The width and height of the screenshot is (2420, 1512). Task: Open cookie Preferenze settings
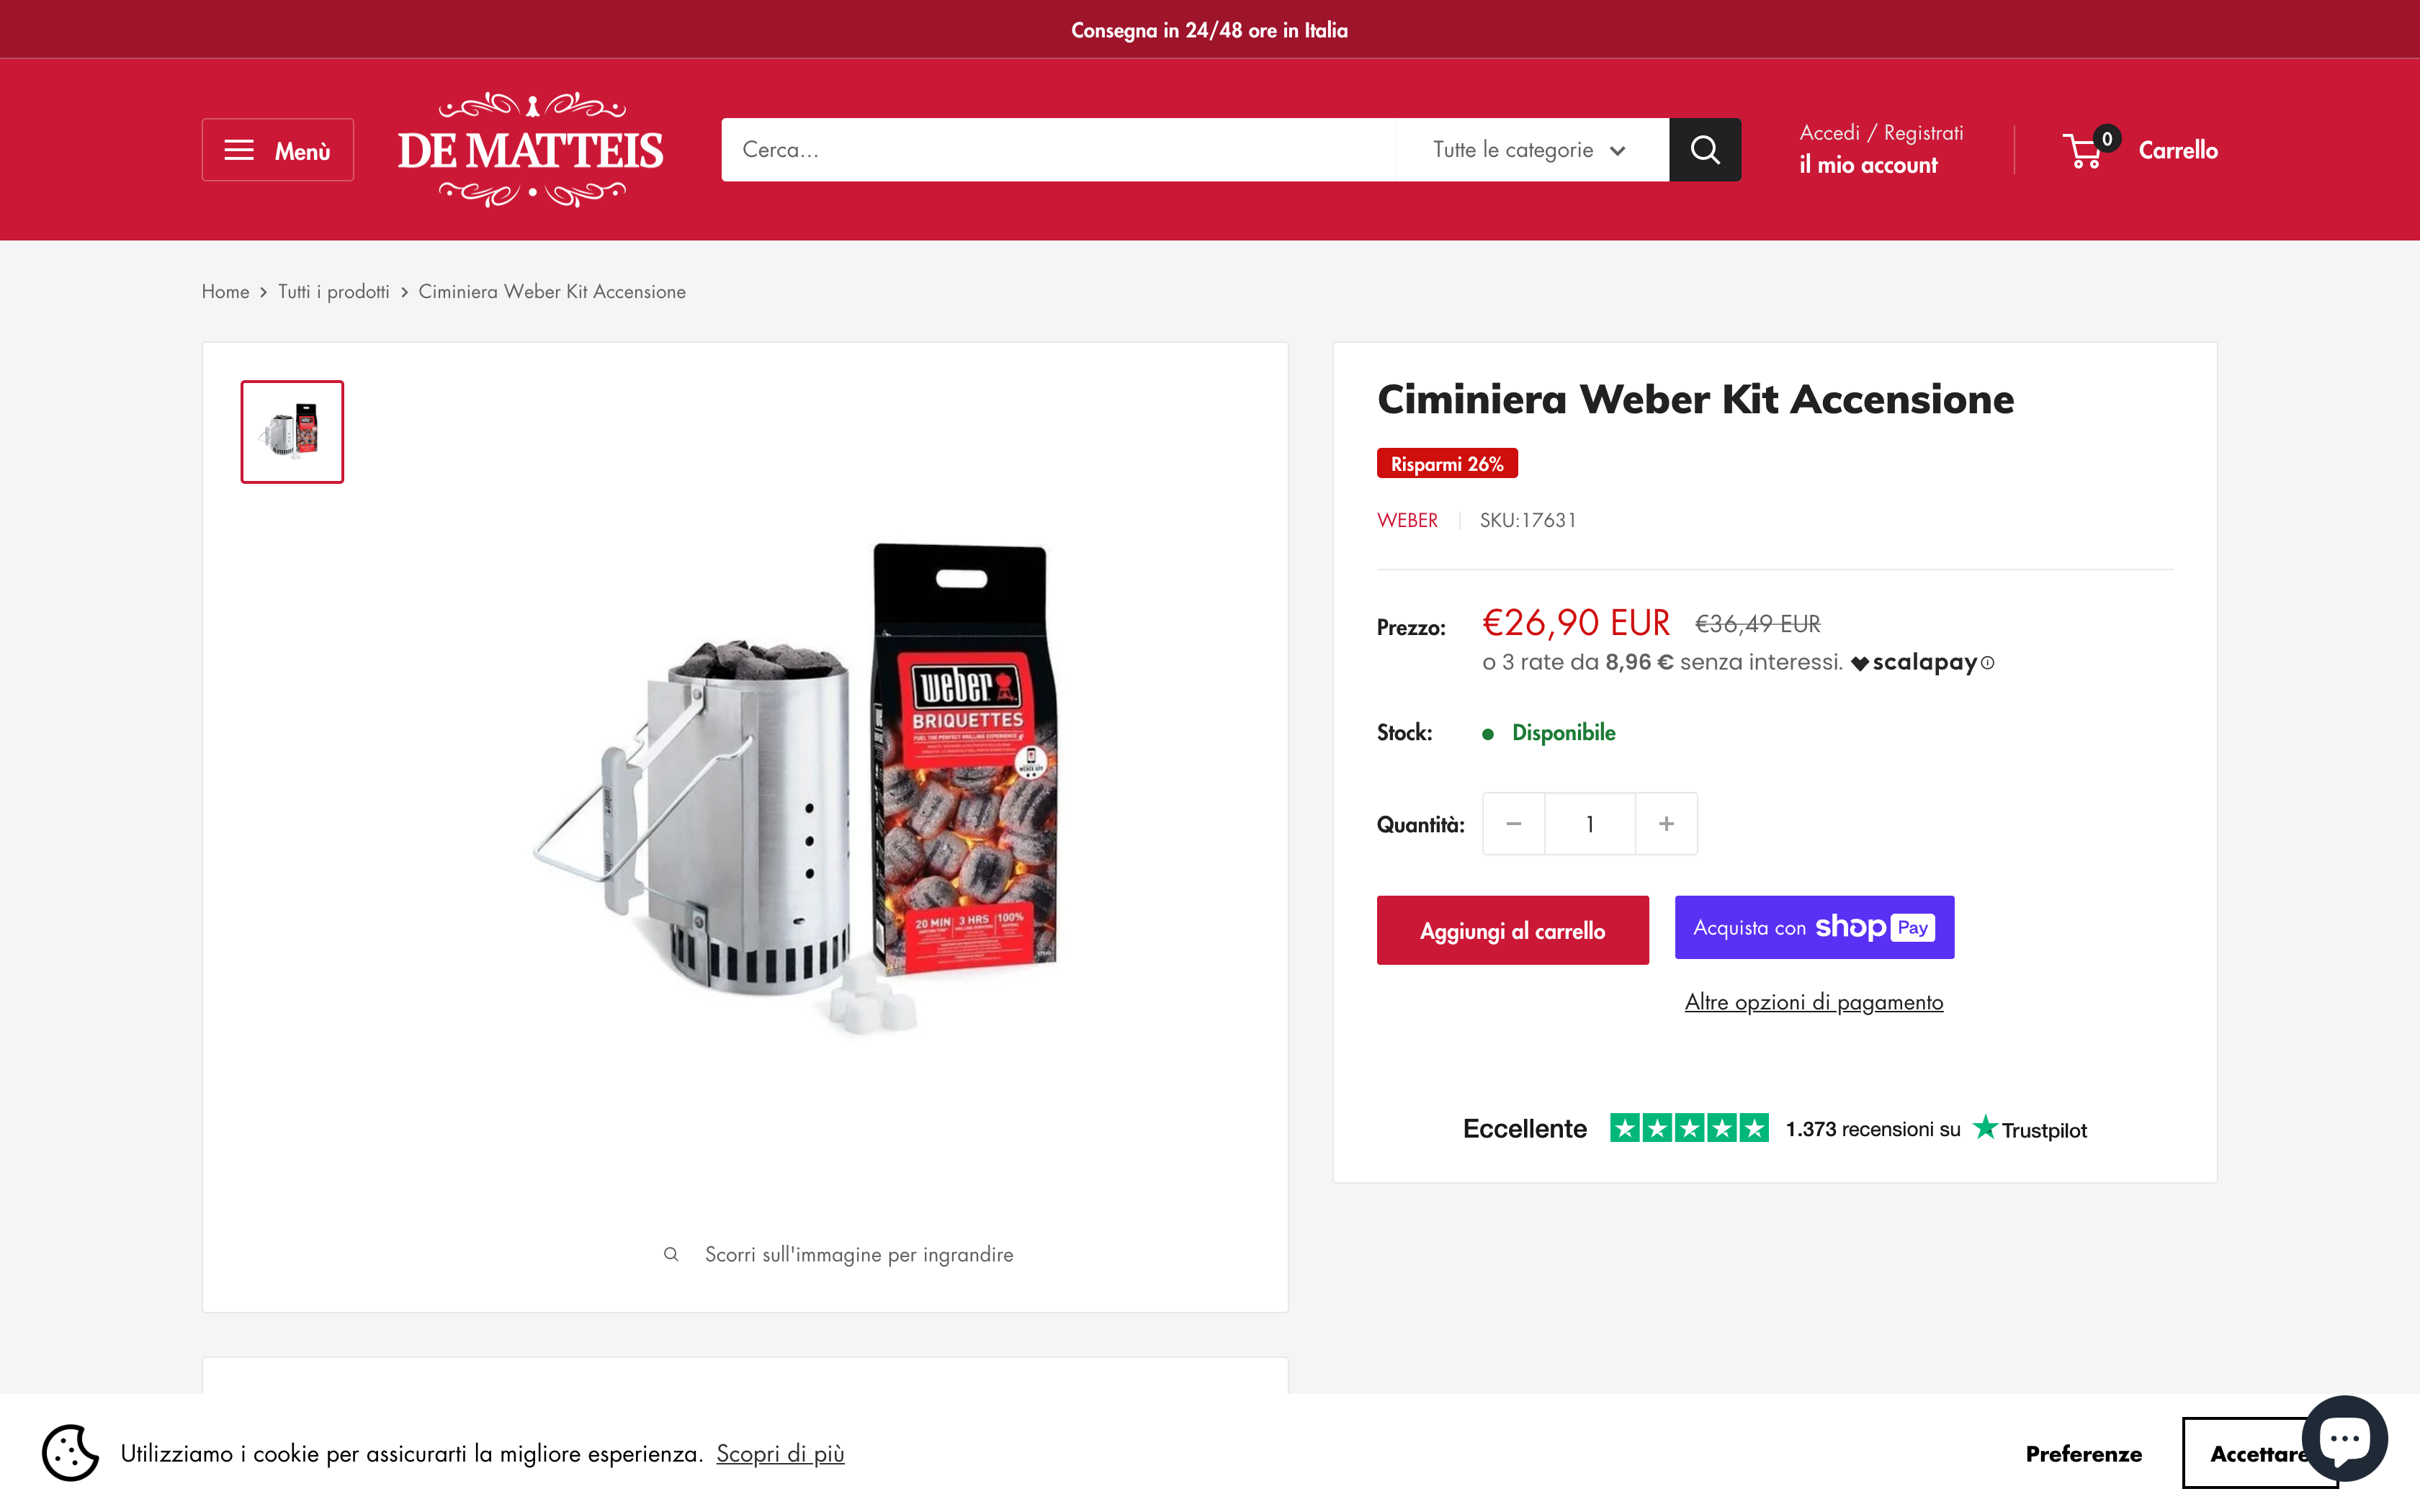point(2084,1454)
